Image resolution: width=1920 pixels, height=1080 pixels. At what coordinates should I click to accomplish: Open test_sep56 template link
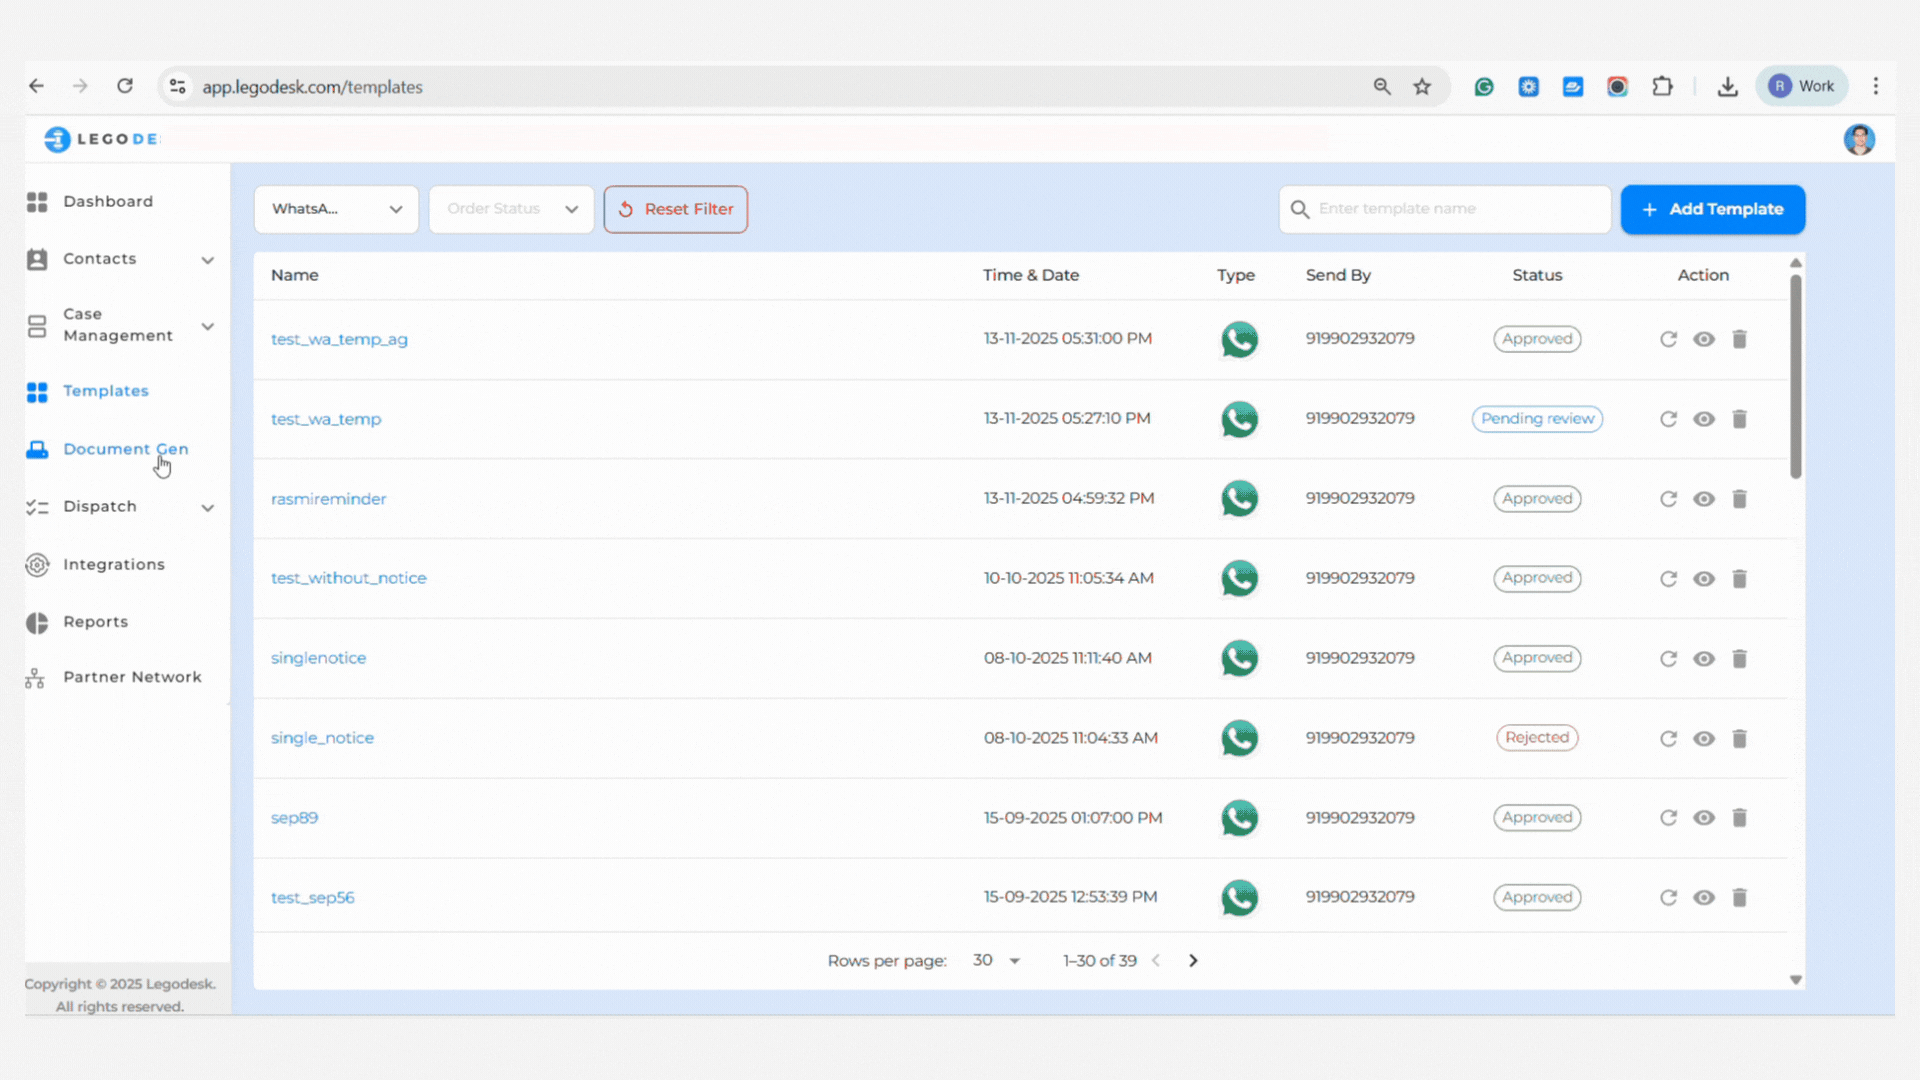coord(312,898)
